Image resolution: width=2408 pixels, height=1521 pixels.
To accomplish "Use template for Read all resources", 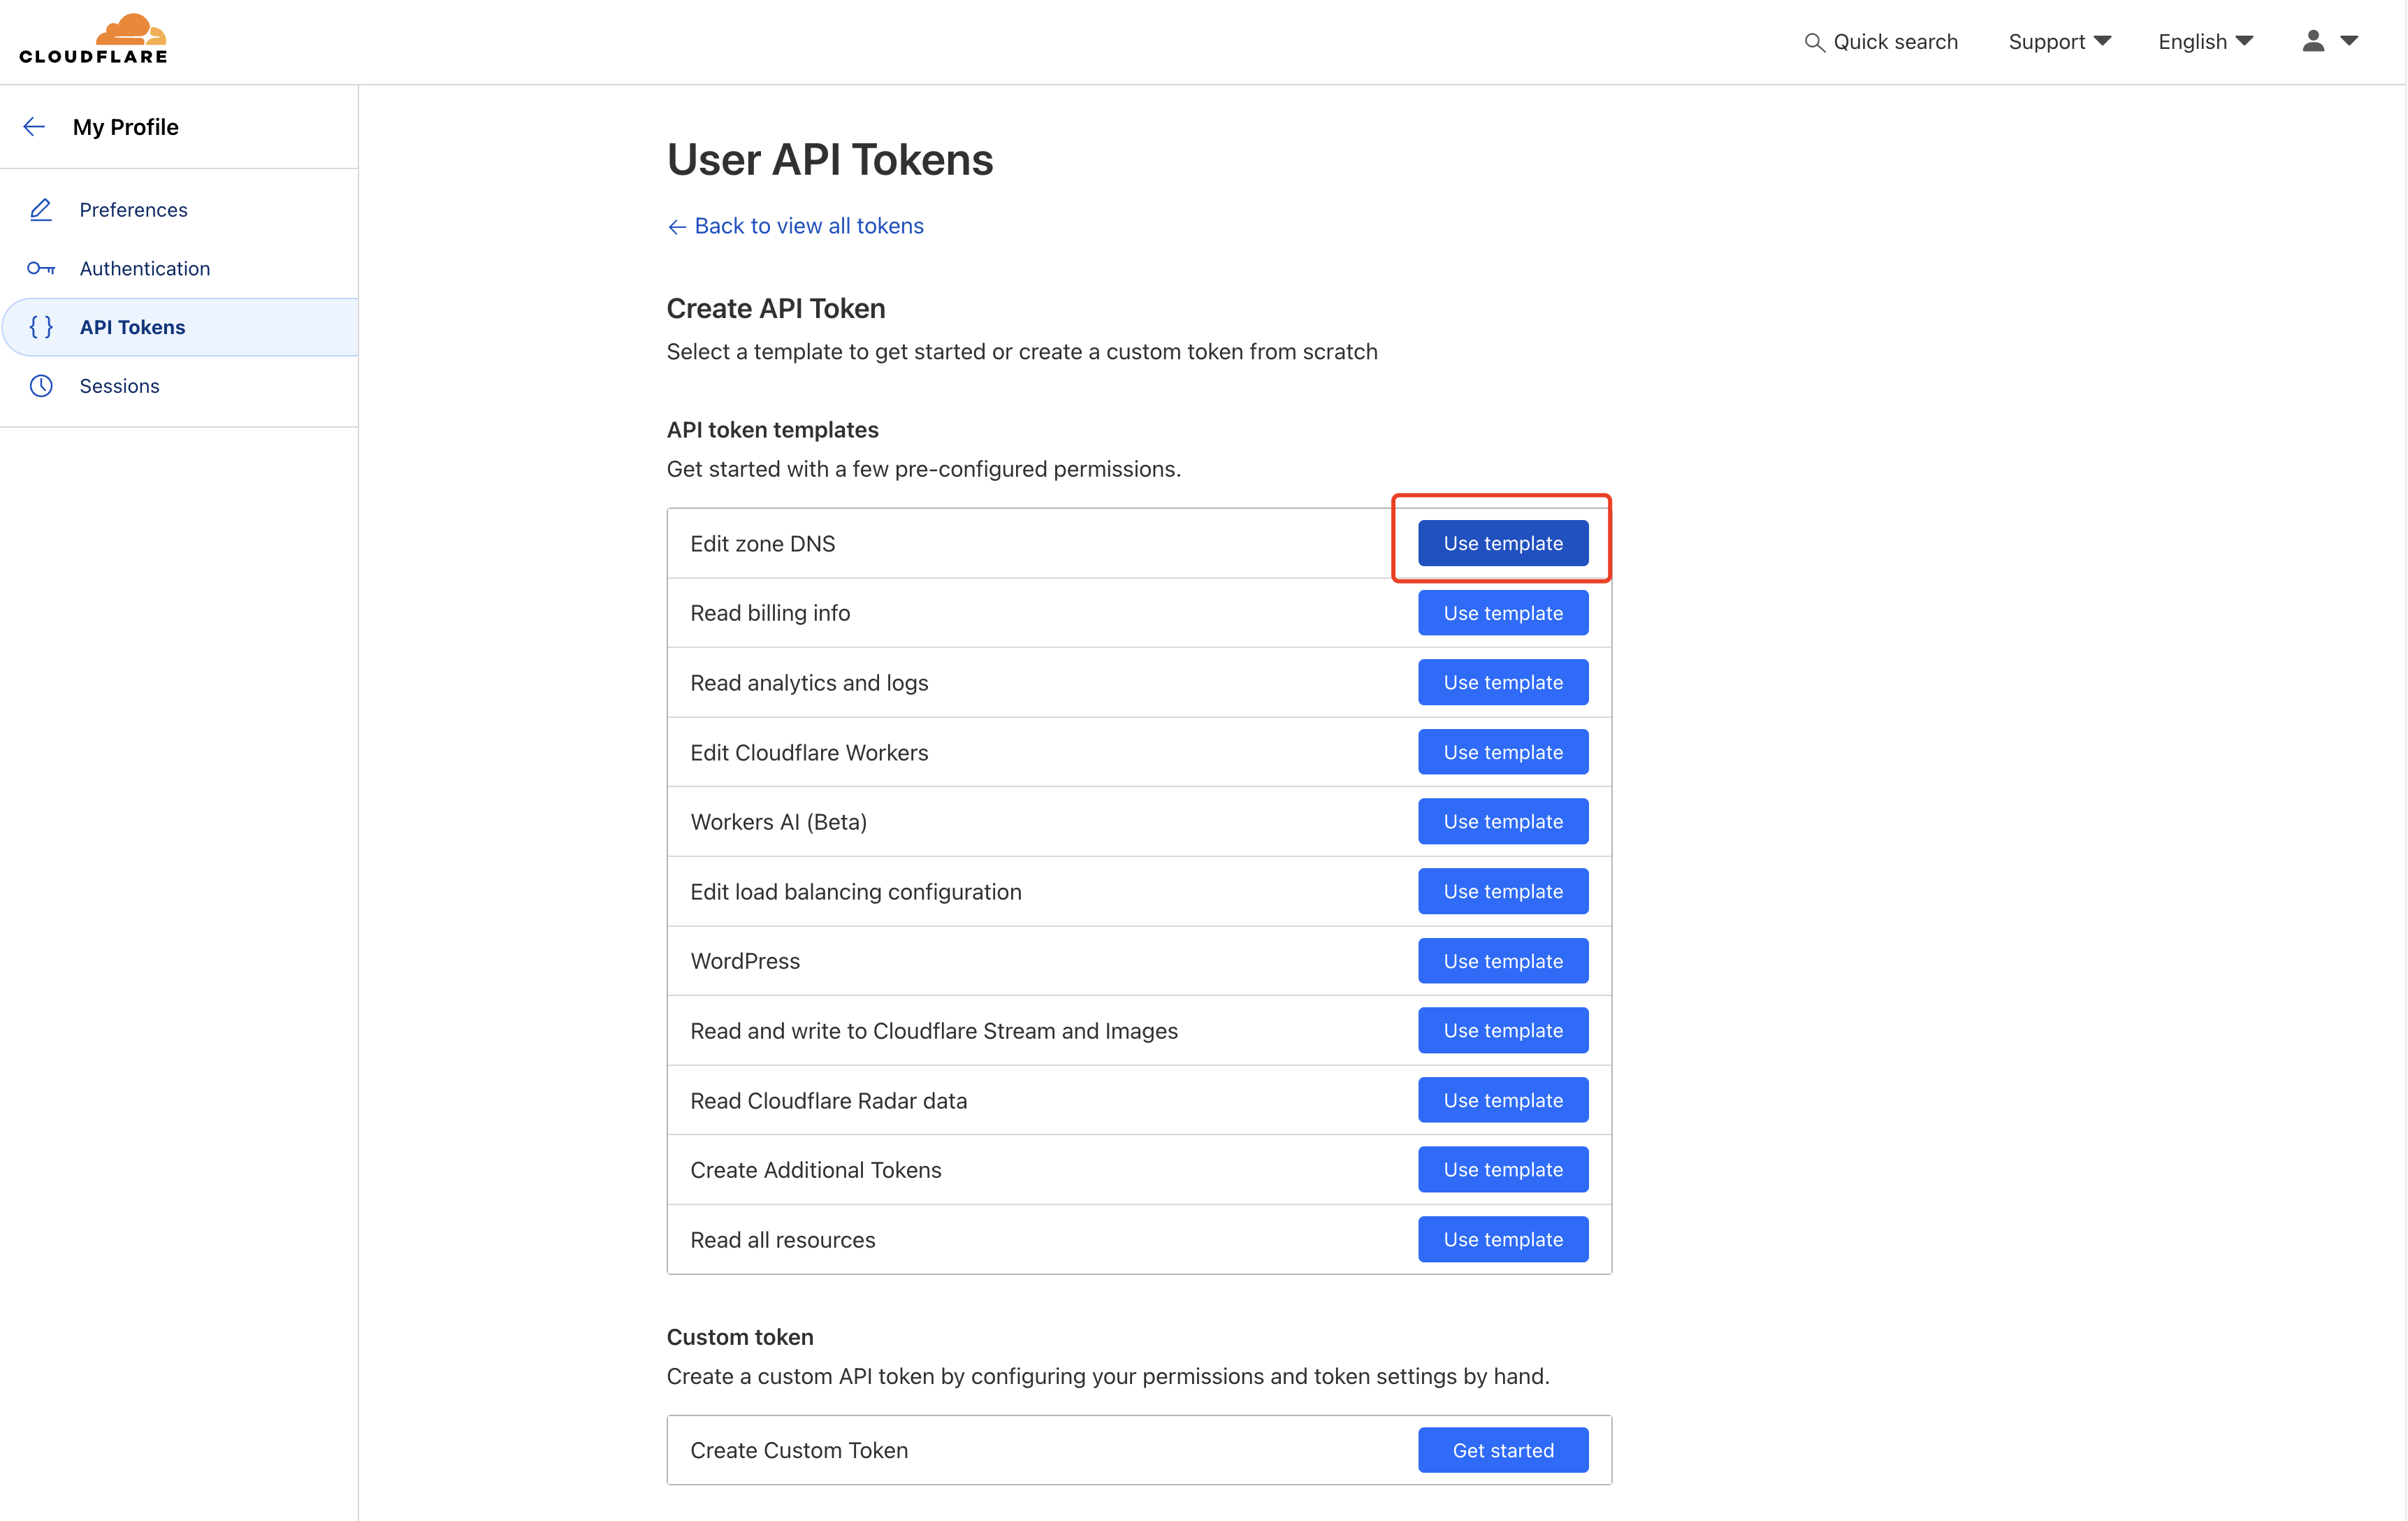I will 1503,1240.
